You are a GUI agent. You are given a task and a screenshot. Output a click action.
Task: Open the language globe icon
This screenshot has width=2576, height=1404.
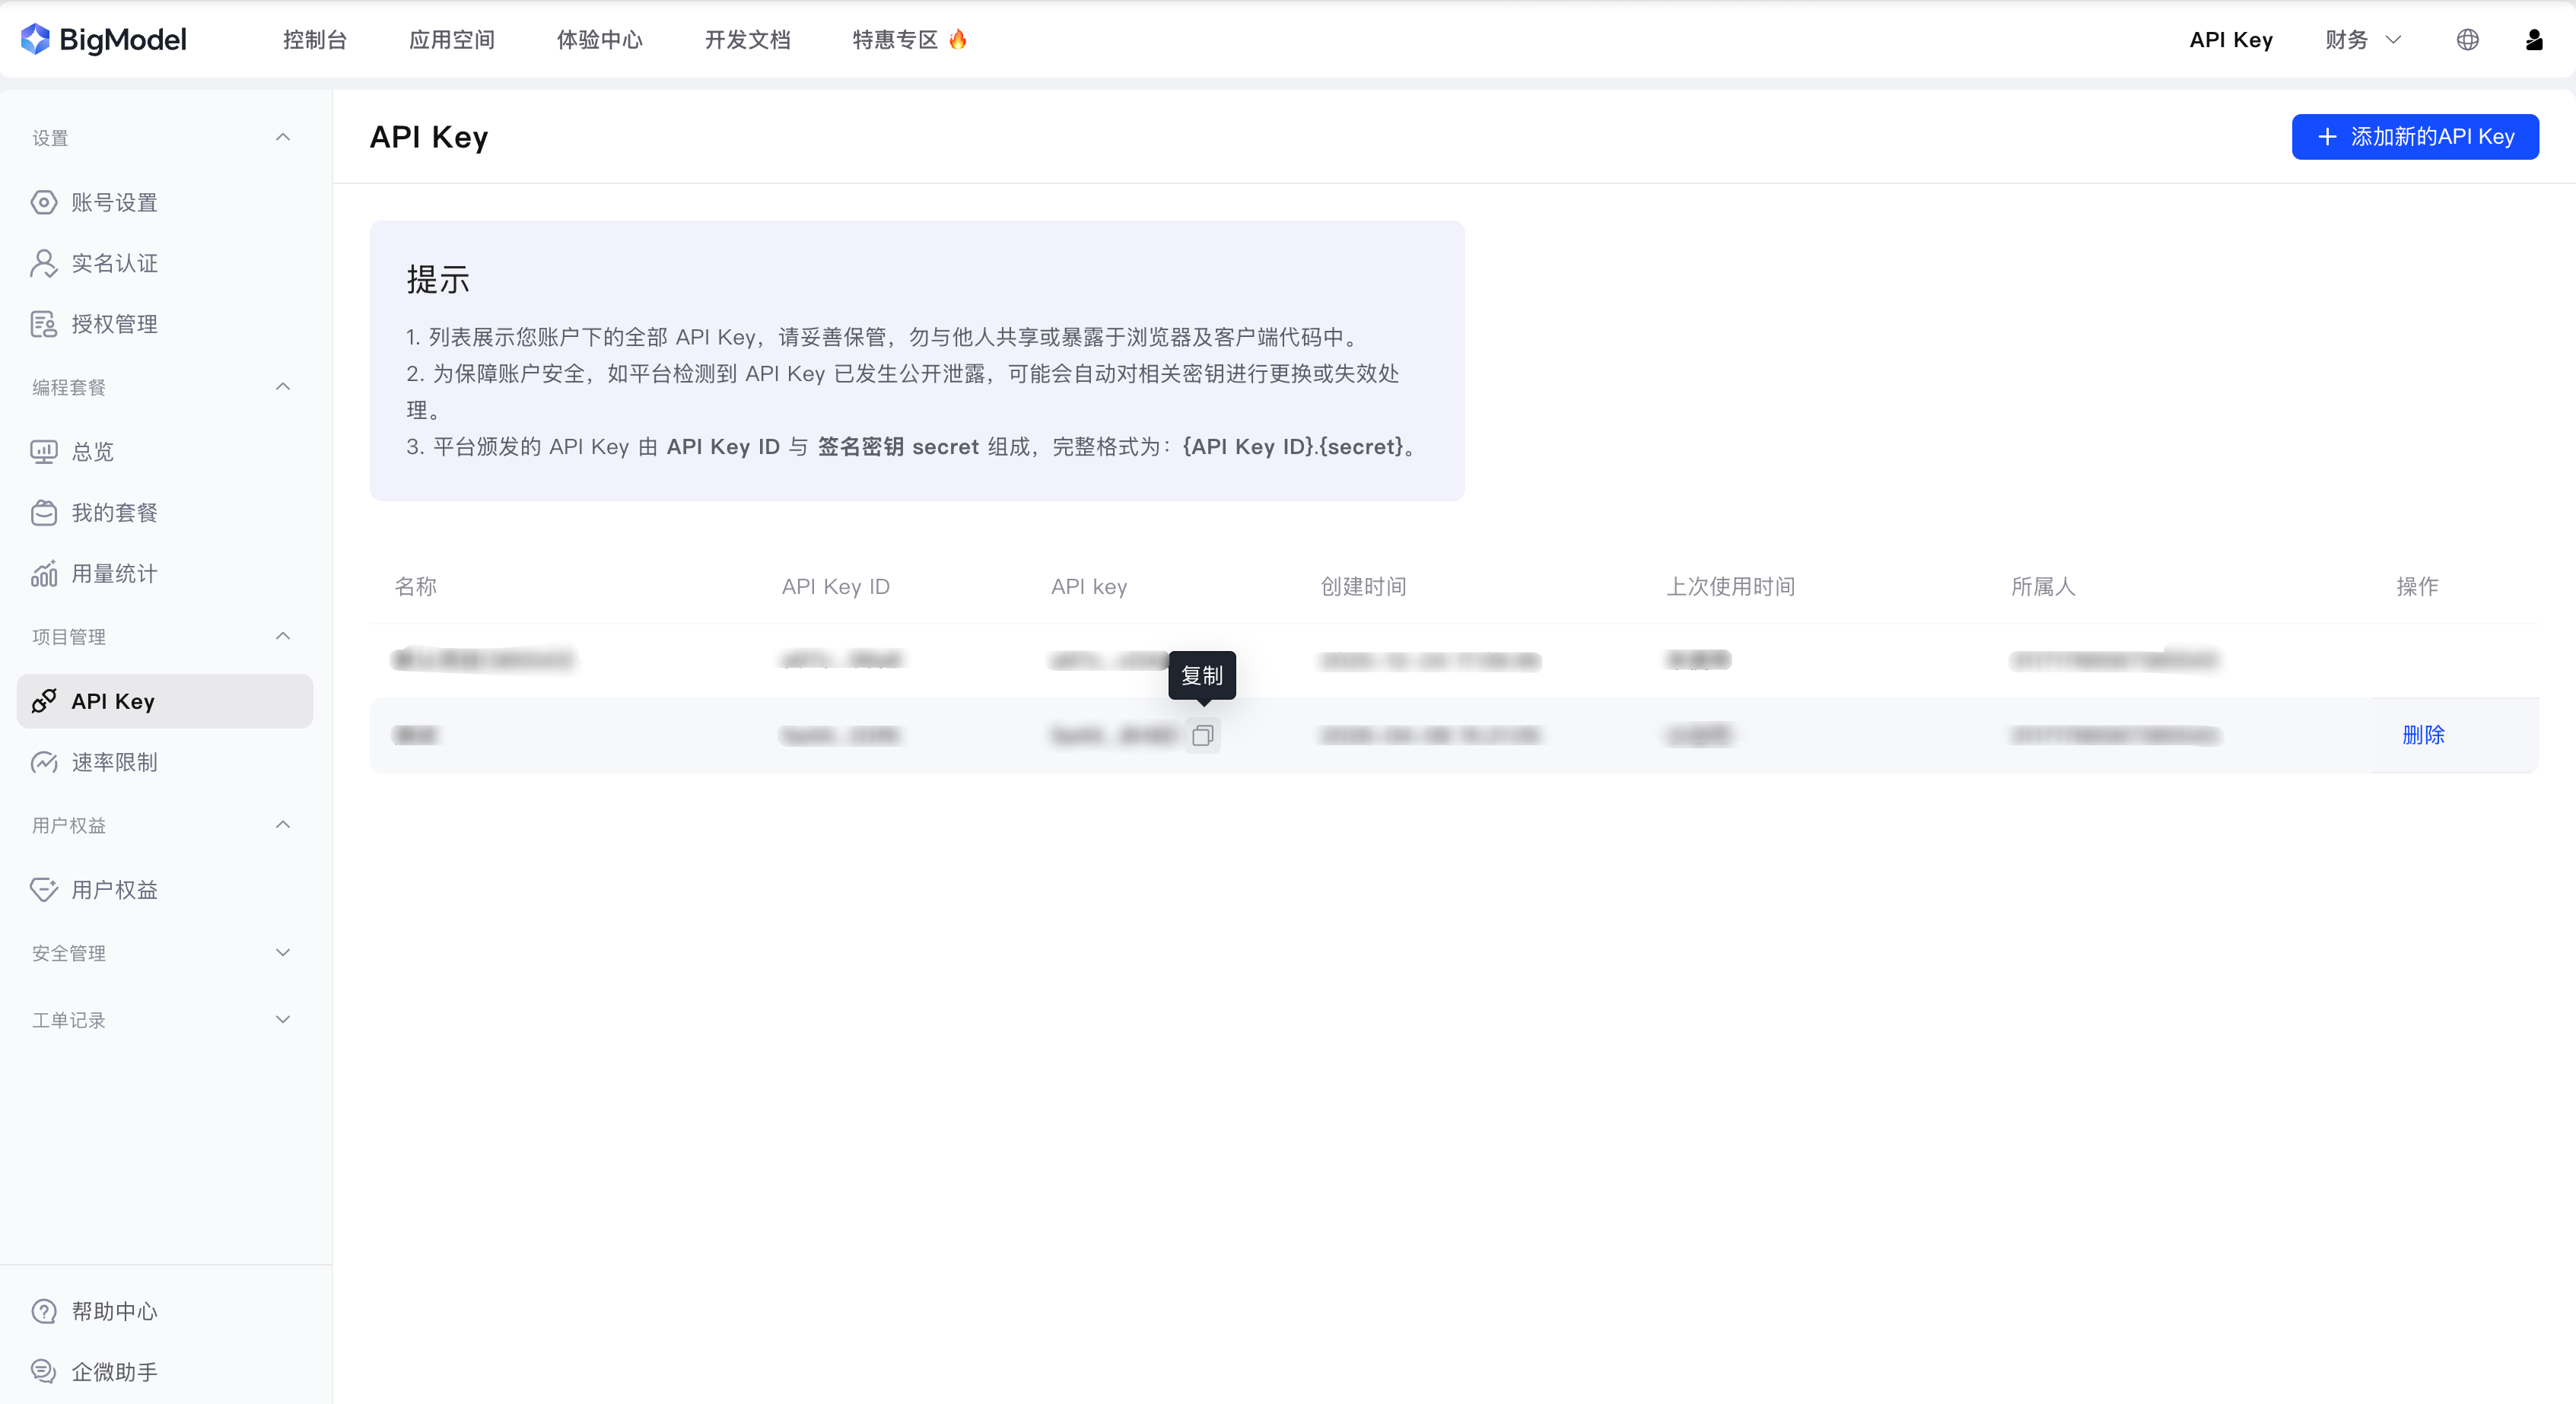click(x=2468, y=39)
